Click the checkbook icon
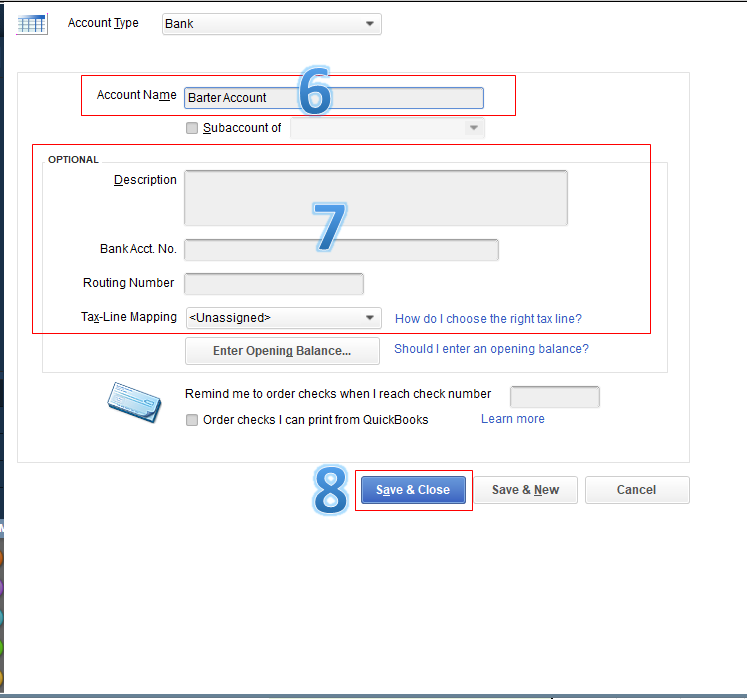 [134, 402]
